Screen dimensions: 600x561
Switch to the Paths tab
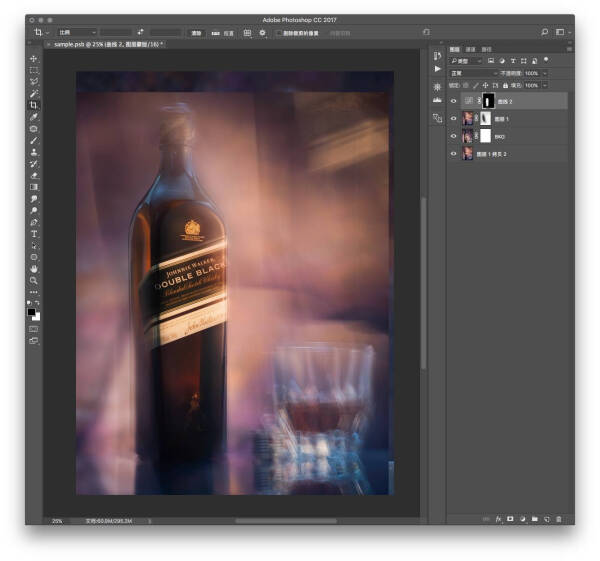tap(486, 49)
